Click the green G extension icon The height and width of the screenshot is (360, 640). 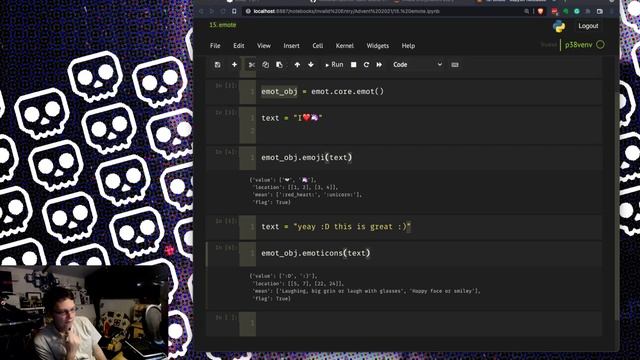click(x=577, y=11)
